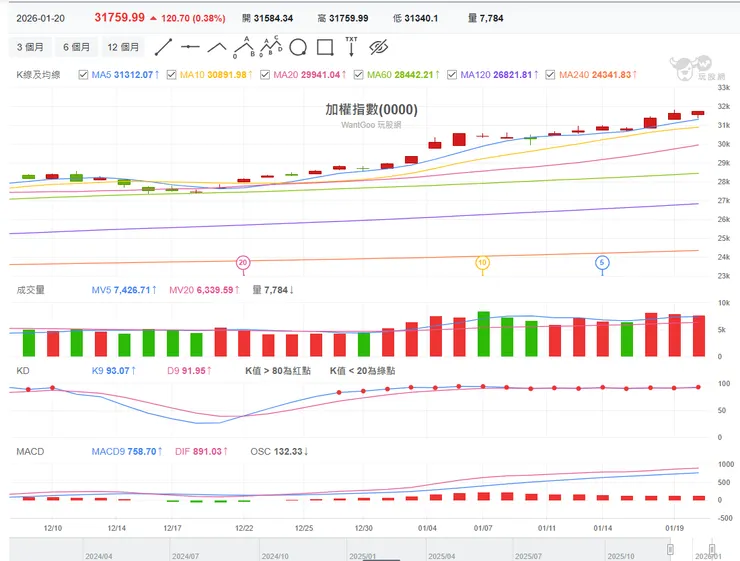Toggle the MA20 moving average checkbox
The image size is (740, 561).
click(265, 75)
